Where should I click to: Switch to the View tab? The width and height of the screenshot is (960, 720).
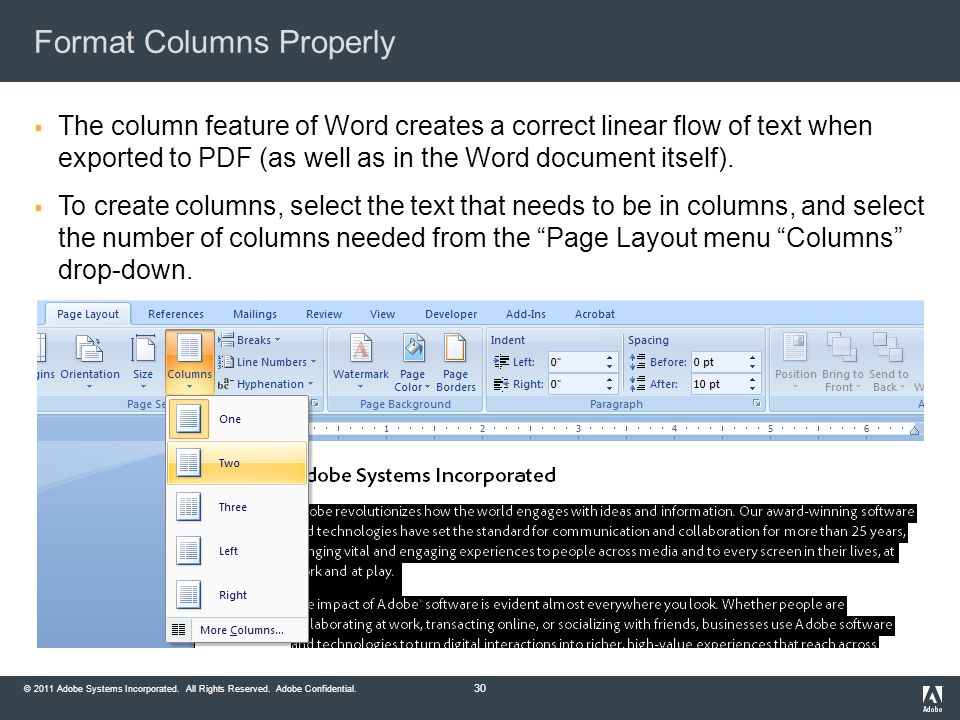(382, 314)
